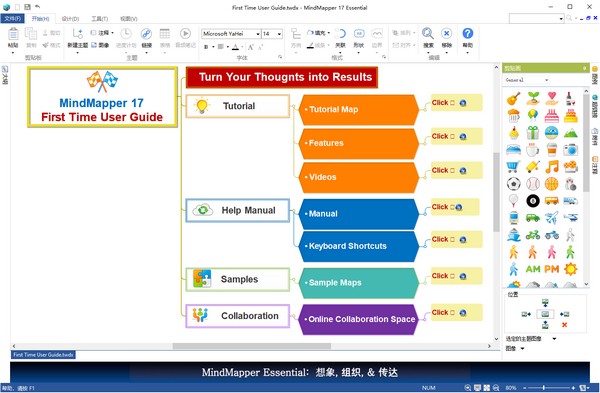Switch to the 视图(V) view tab

coord(129,18)
